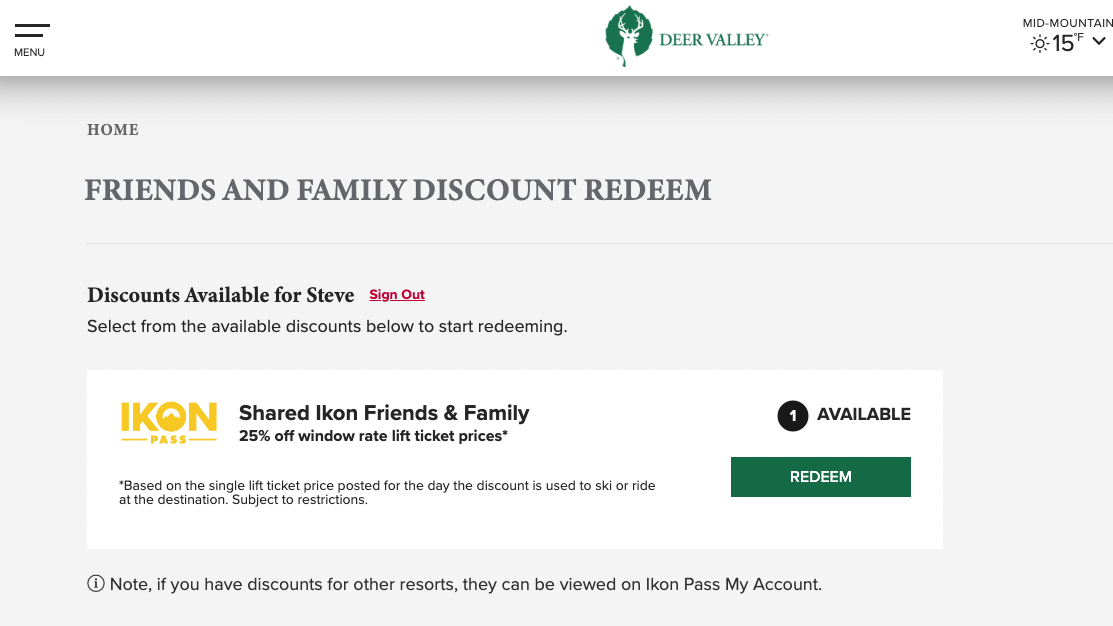Click the black "1" available count badge
This screenshot has width=1113, height=626.
(x=793, y=415)
